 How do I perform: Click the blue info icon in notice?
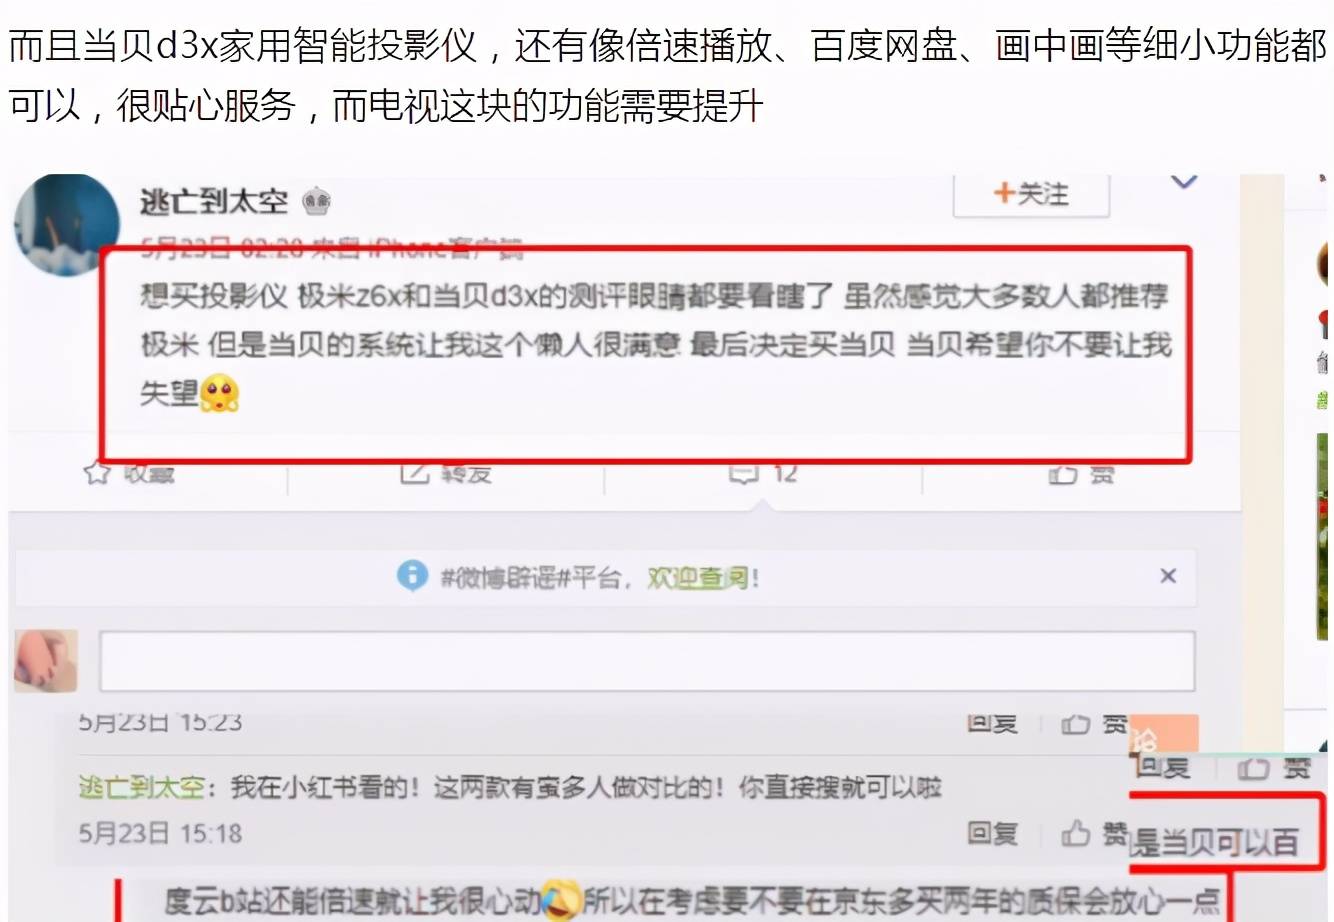[x=412, y=575]
